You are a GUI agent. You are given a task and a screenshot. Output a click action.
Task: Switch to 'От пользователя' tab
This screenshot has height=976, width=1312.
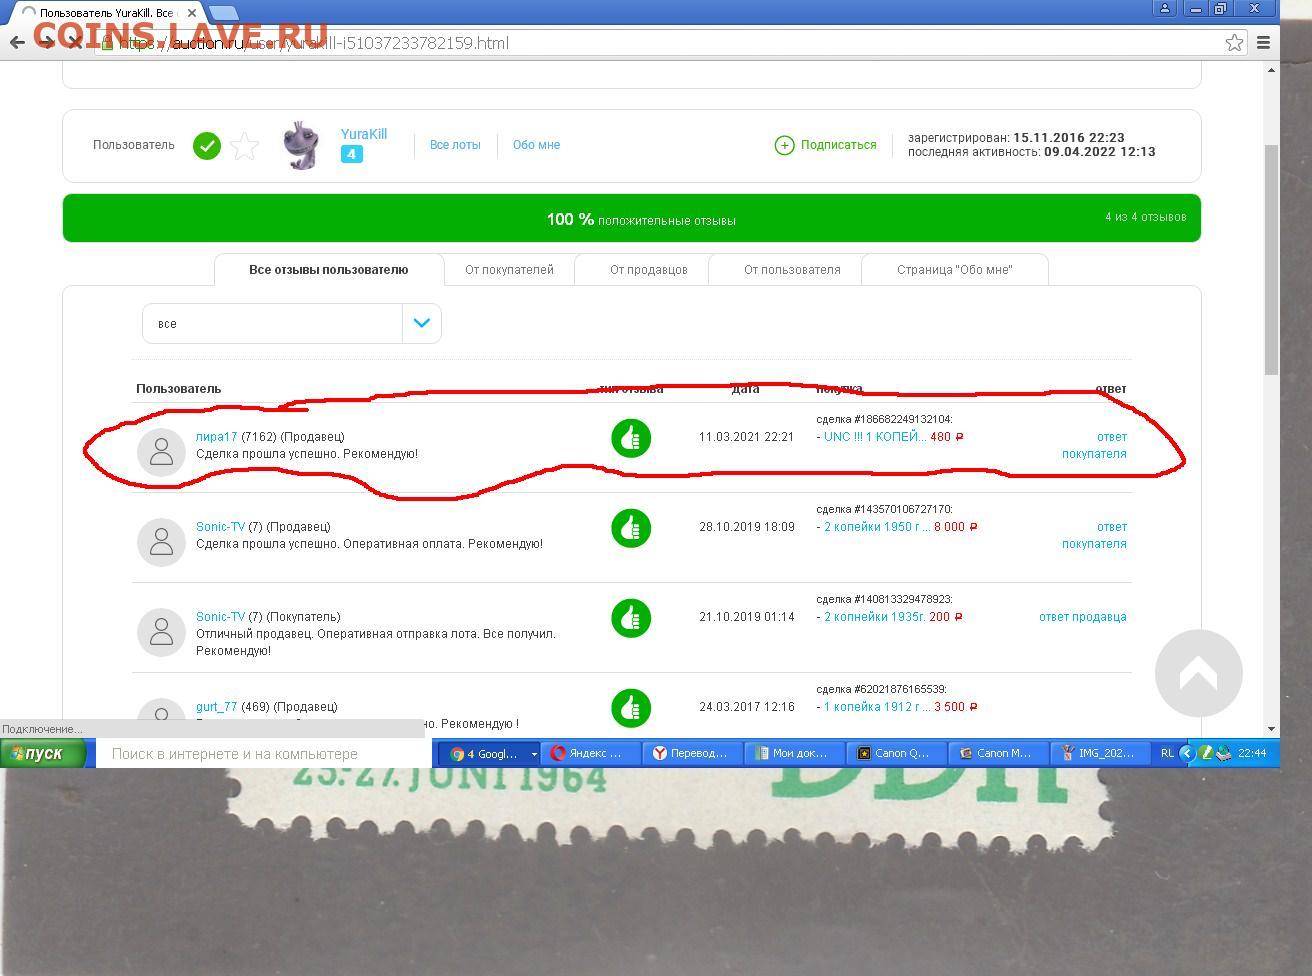point(792,269)
